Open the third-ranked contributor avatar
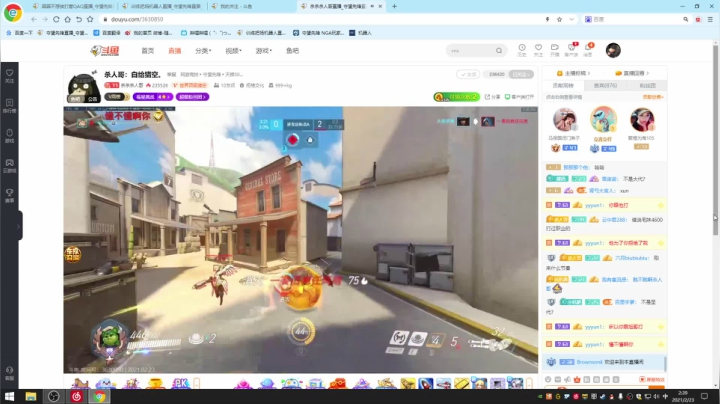This screenshot has width=720, height=404. [x=642, y=120]
